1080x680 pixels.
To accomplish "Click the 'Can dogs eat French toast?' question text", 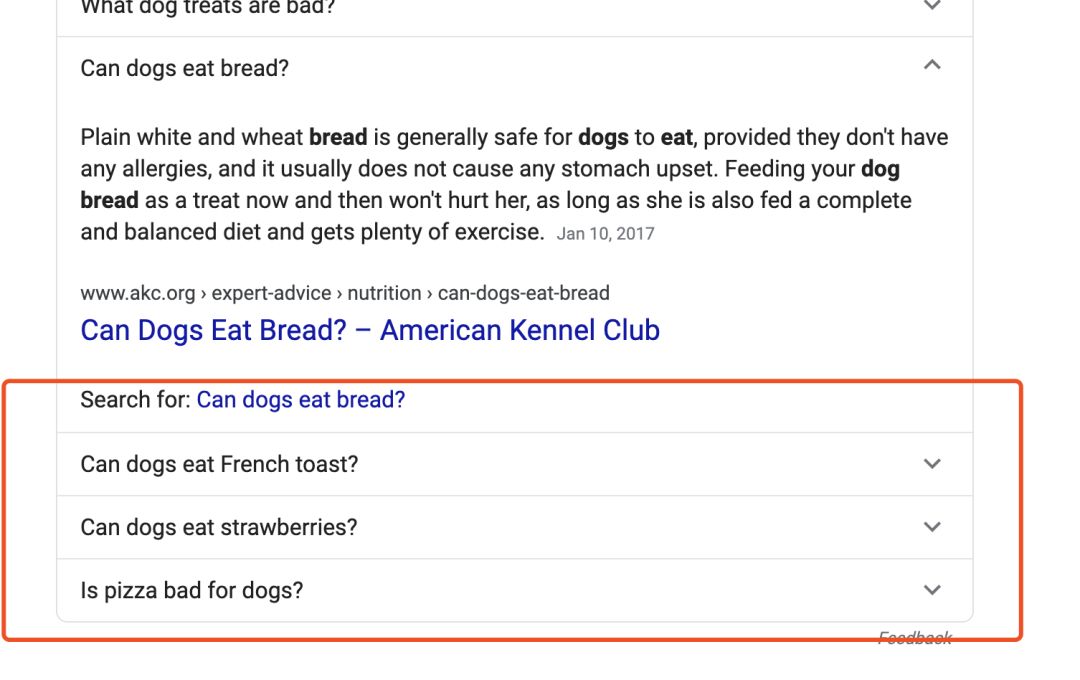I will pyautogui.click(x=219, y=464).
